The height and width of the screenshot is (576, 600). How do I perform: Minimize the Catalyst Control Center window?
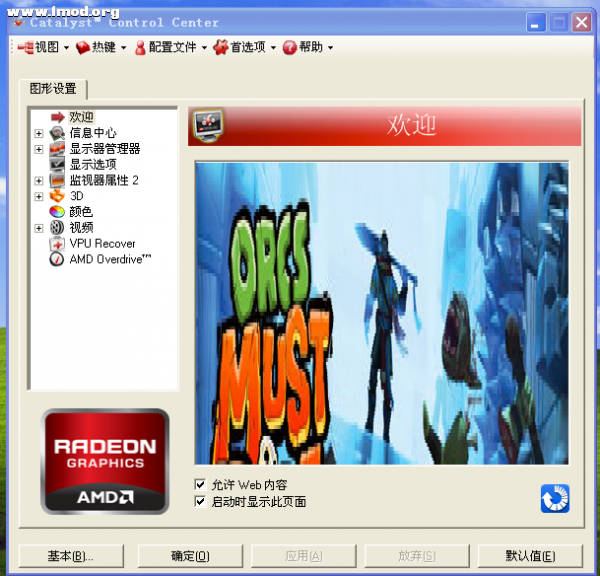[x=536, y=22]
